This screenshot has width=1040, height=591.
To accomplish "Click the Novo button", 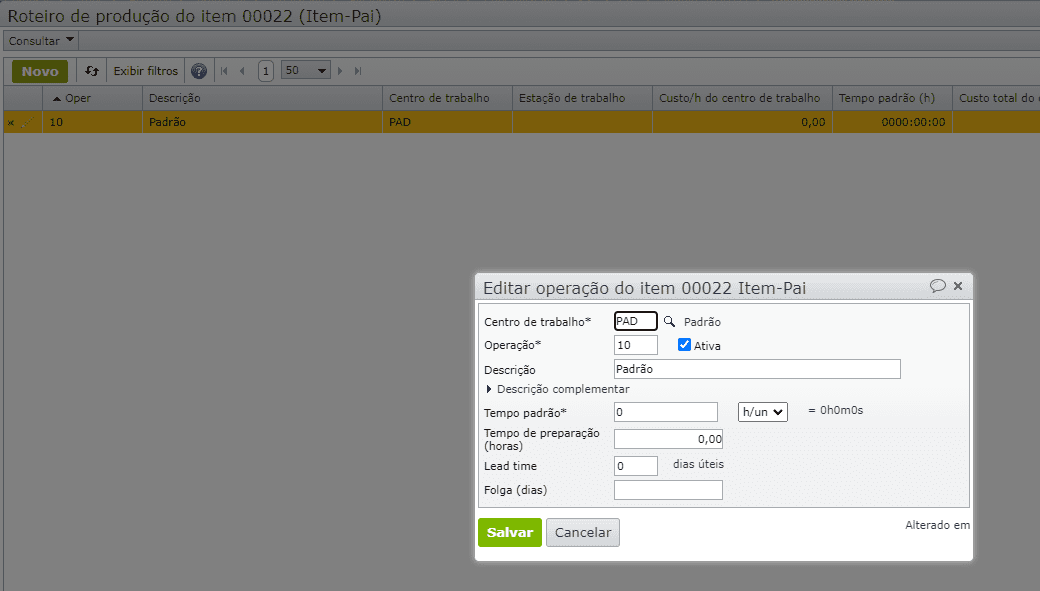I will pyautogui.click(x=40, y=71).
